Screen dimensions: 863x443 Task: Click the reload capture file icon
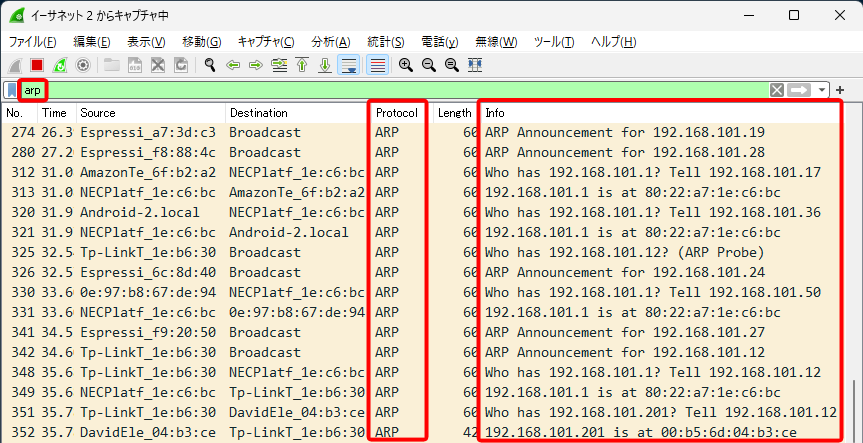pos(181,65)
